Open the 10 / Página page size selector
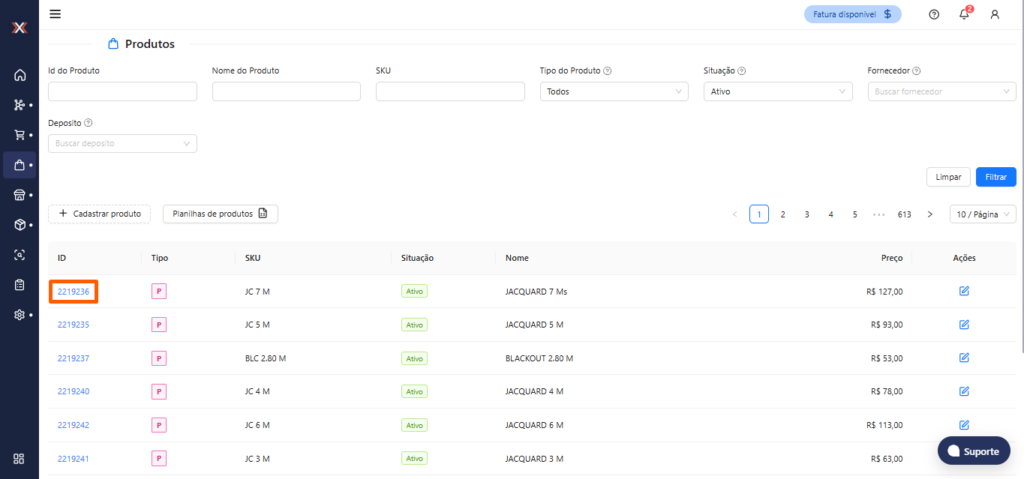Viewport: 1024px width, 479px height. (982, 214)
